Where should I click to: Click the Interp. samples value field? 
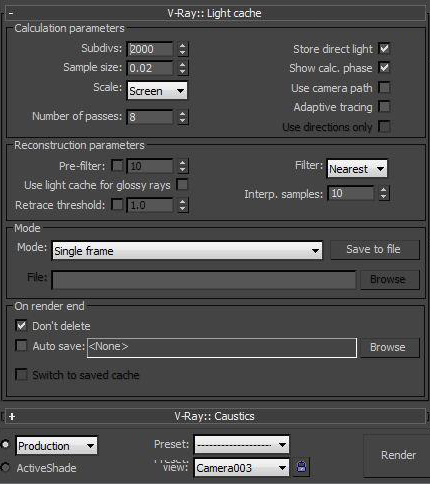pyautogui.click(x=351, y=193)
